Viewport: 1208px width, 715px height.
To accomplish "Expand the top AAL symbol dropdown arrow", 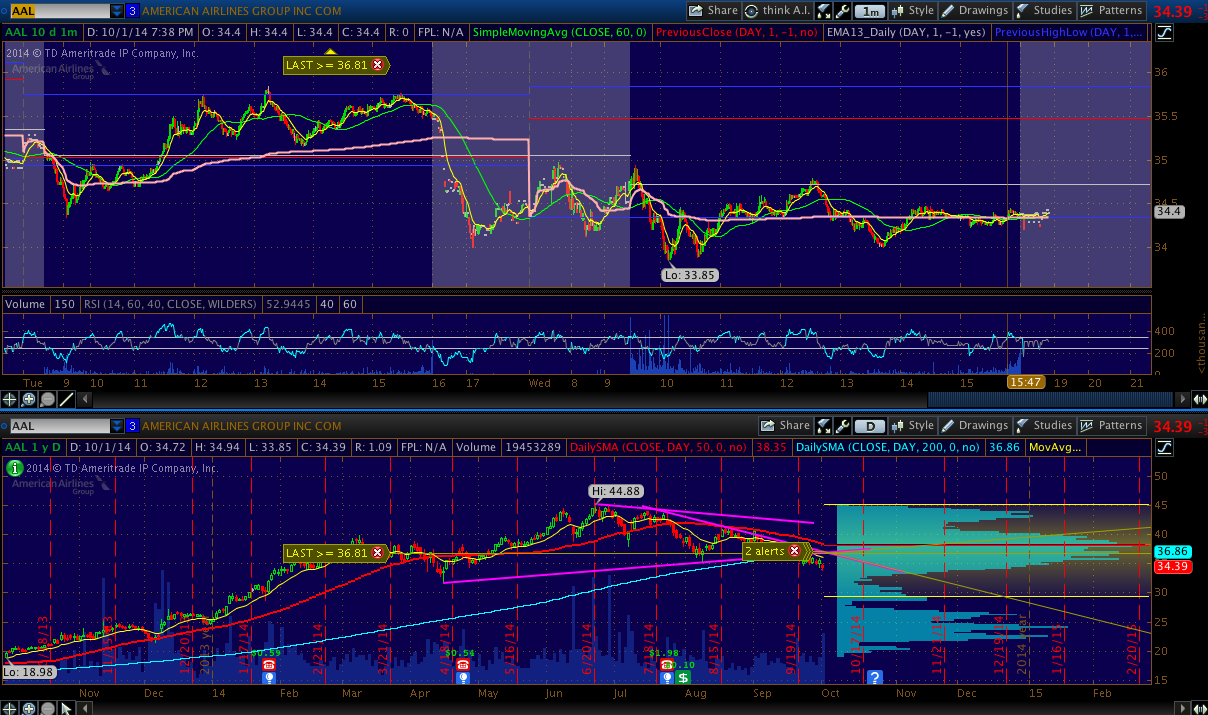I will pos(118,11).
